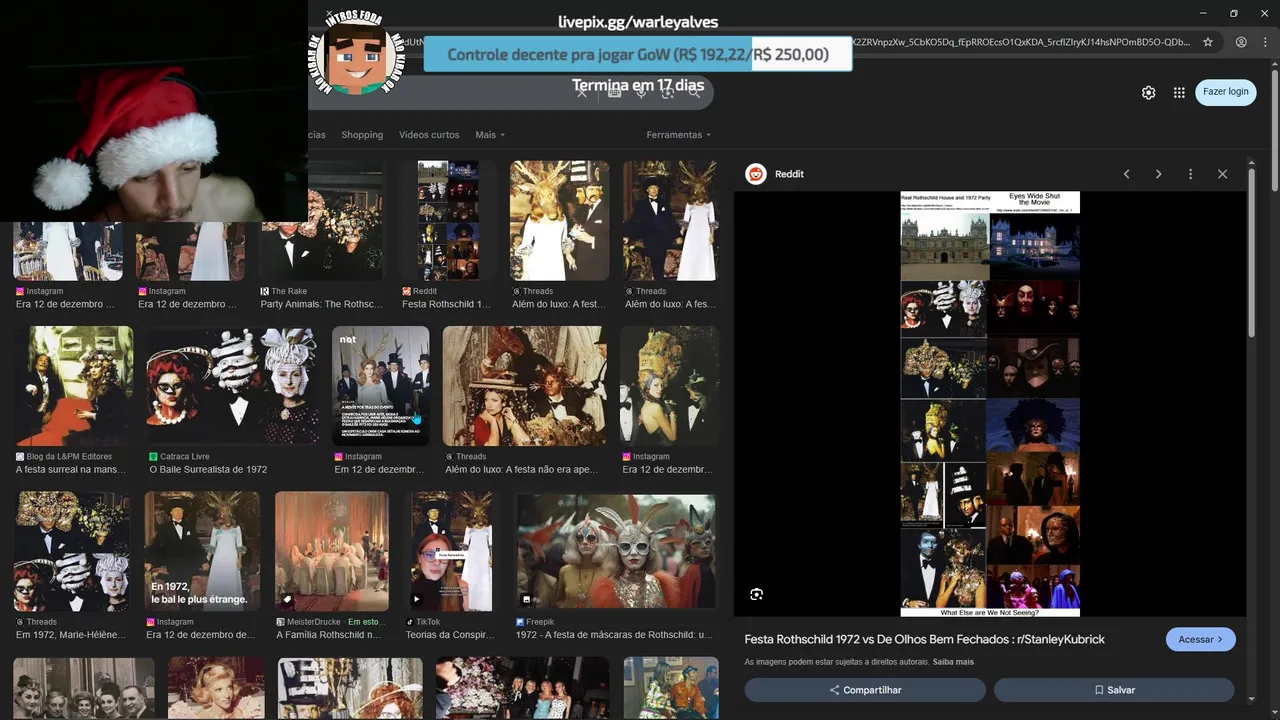Click the Catraca Livre favicon
Viewport: 1280px width, 720px height.
point(154,457)
